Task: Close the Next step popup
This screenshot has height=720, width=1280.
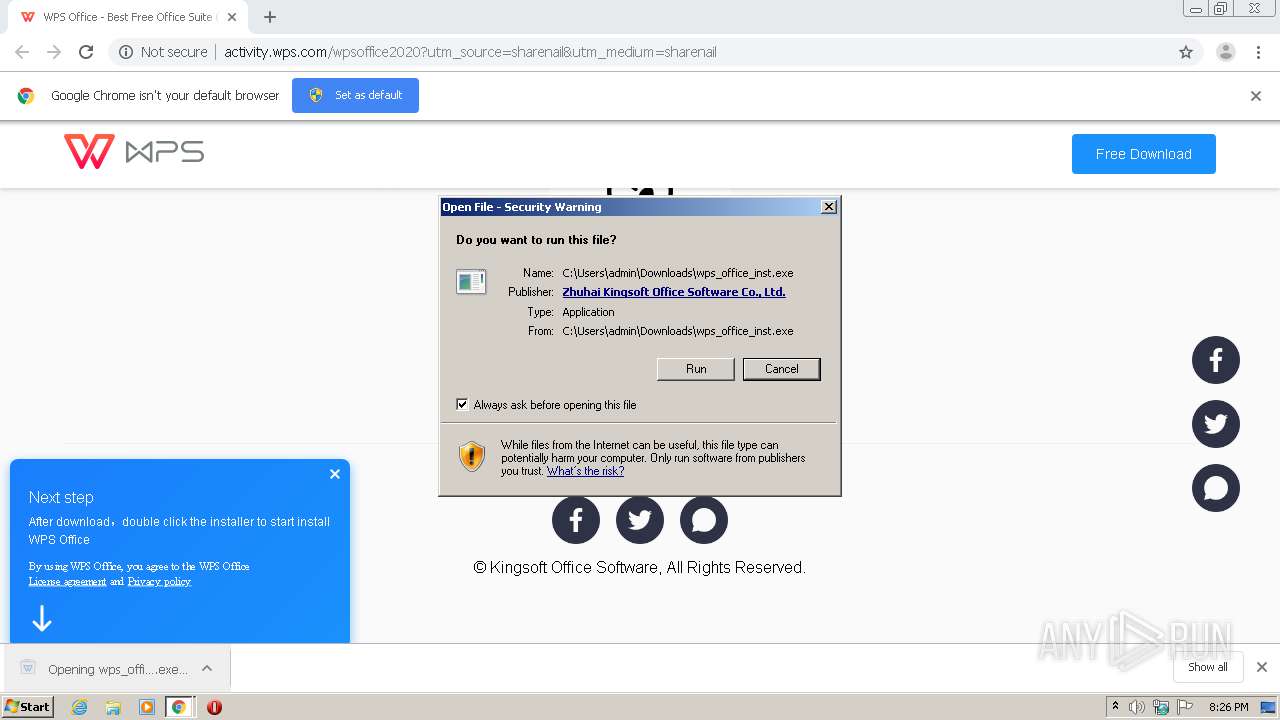Action: pyautogui.click(x=335, y=474)
